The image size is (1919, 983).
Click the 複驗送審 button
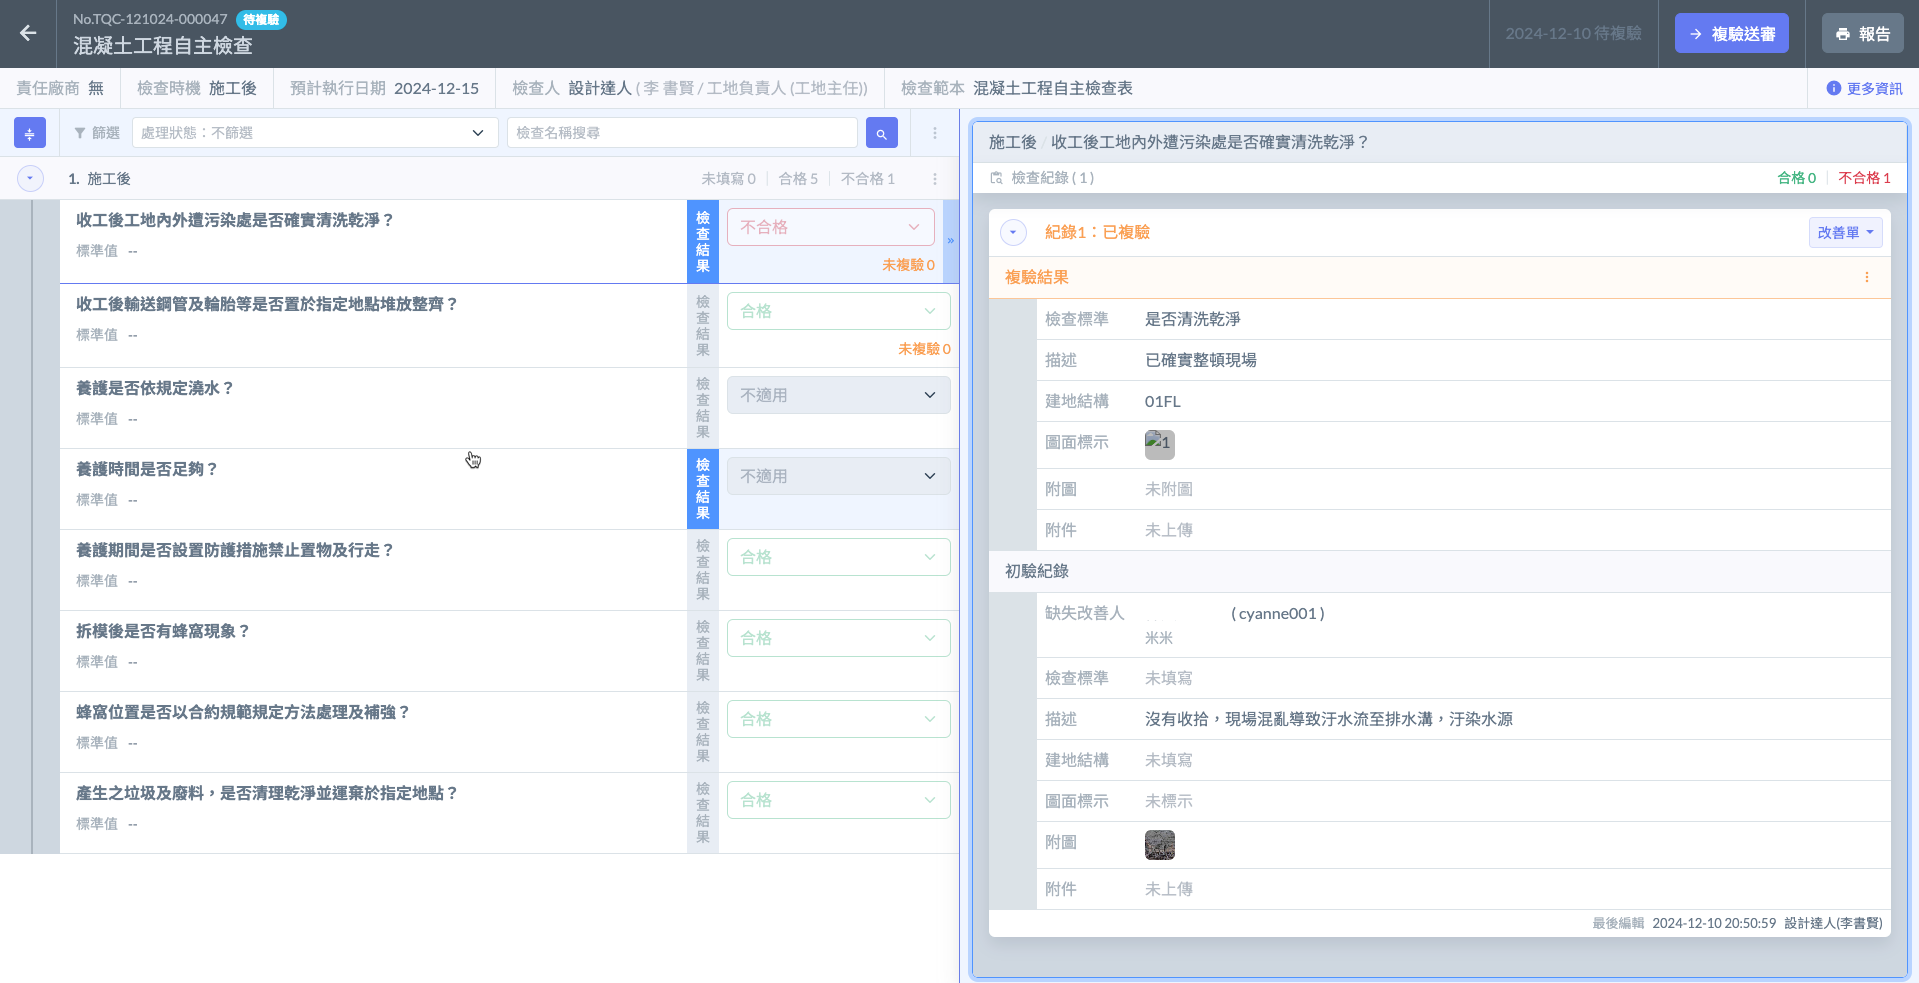1731,34
